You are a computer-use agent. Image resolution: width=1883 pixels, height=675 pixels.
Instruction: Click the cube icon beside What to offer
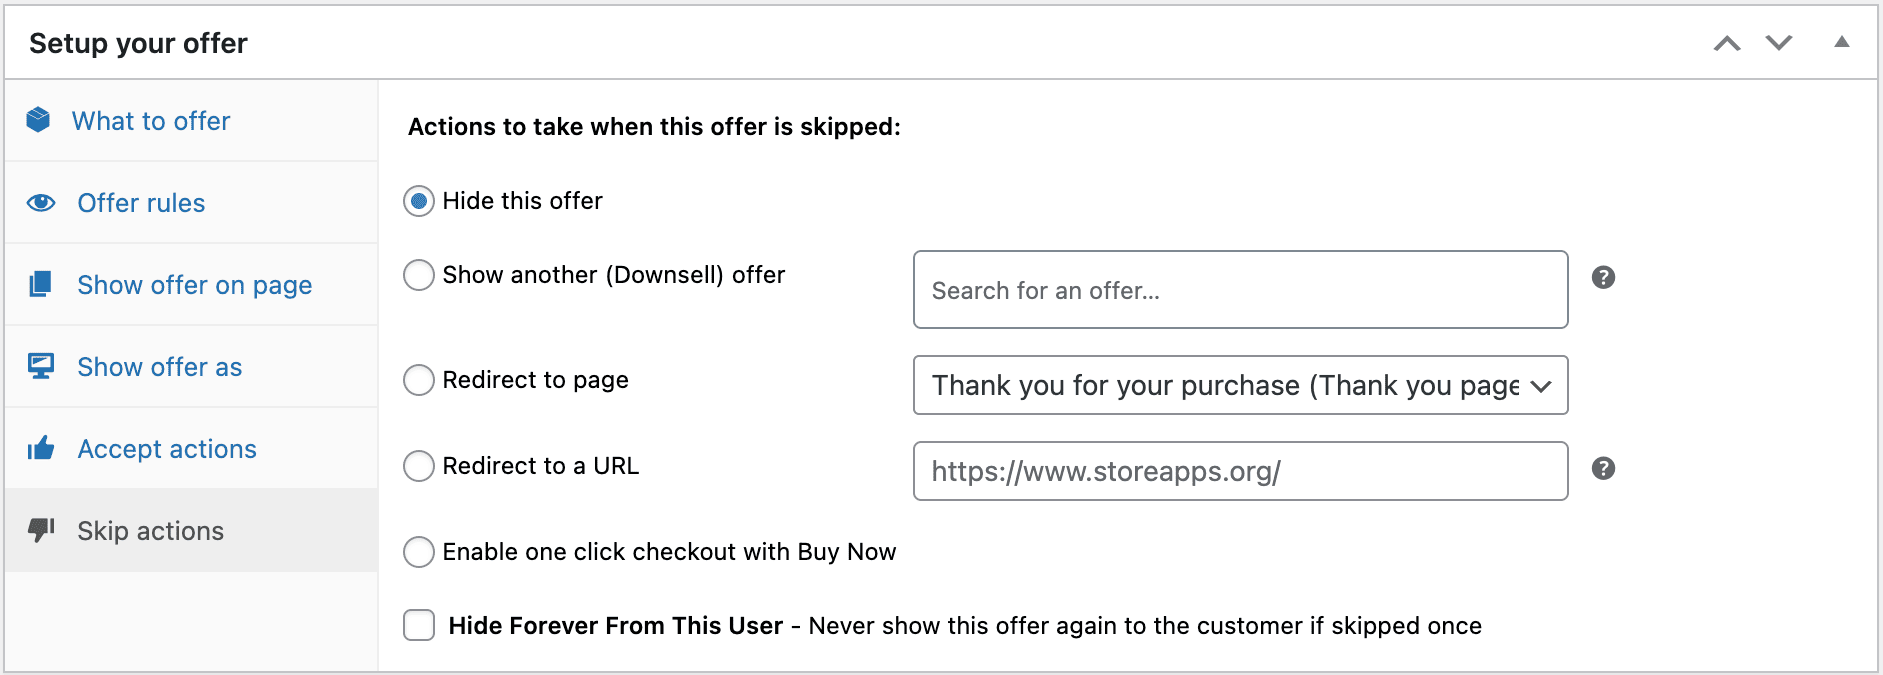click(x=38, y=120)
